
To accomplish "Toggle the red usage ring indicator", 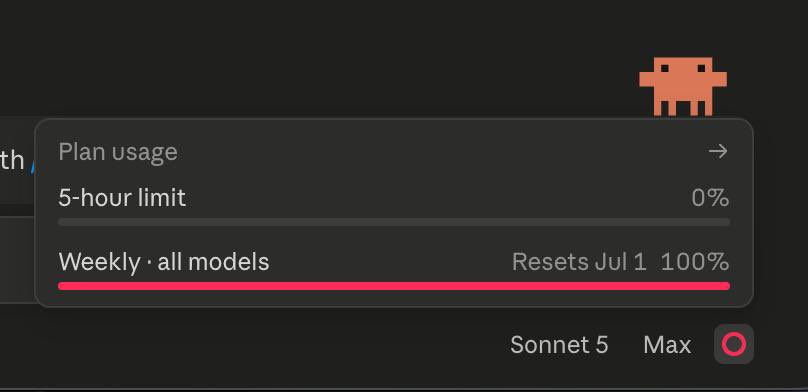I will tap(734, 344).
